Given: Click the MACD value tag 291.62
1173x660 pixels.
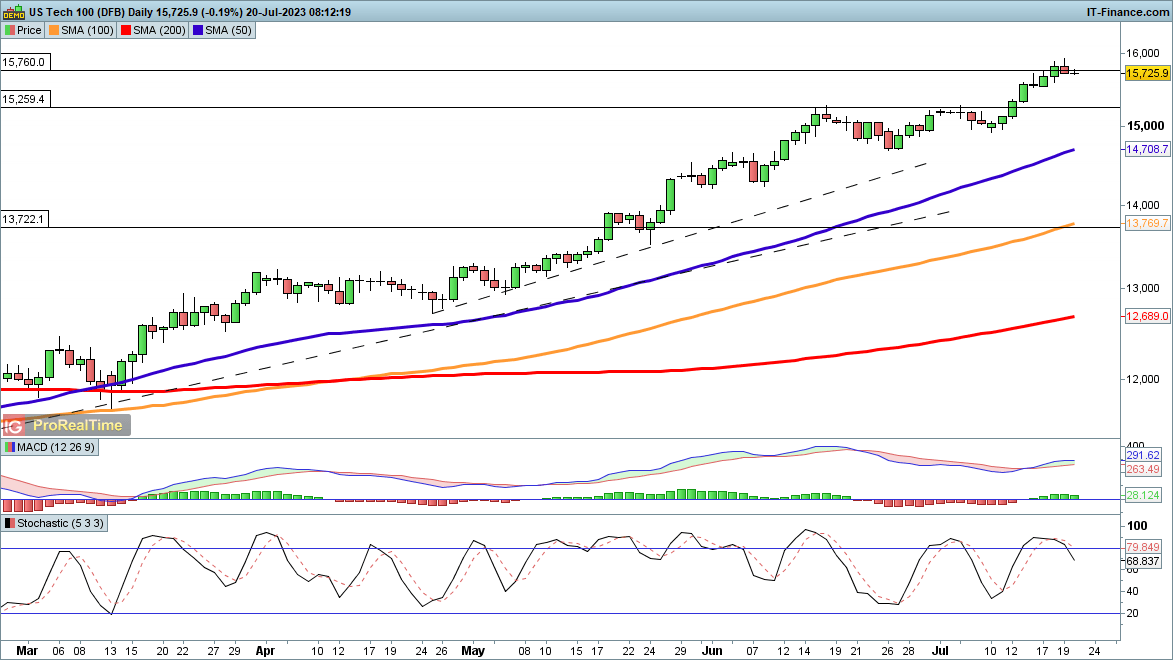Looking at the screenshot, I should [x=1143, y=455].
